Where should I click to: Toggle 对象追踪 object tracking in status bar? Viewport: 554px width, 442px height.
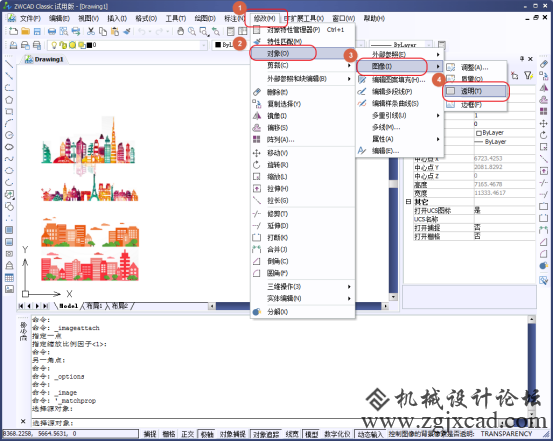(x=266, y=434)
